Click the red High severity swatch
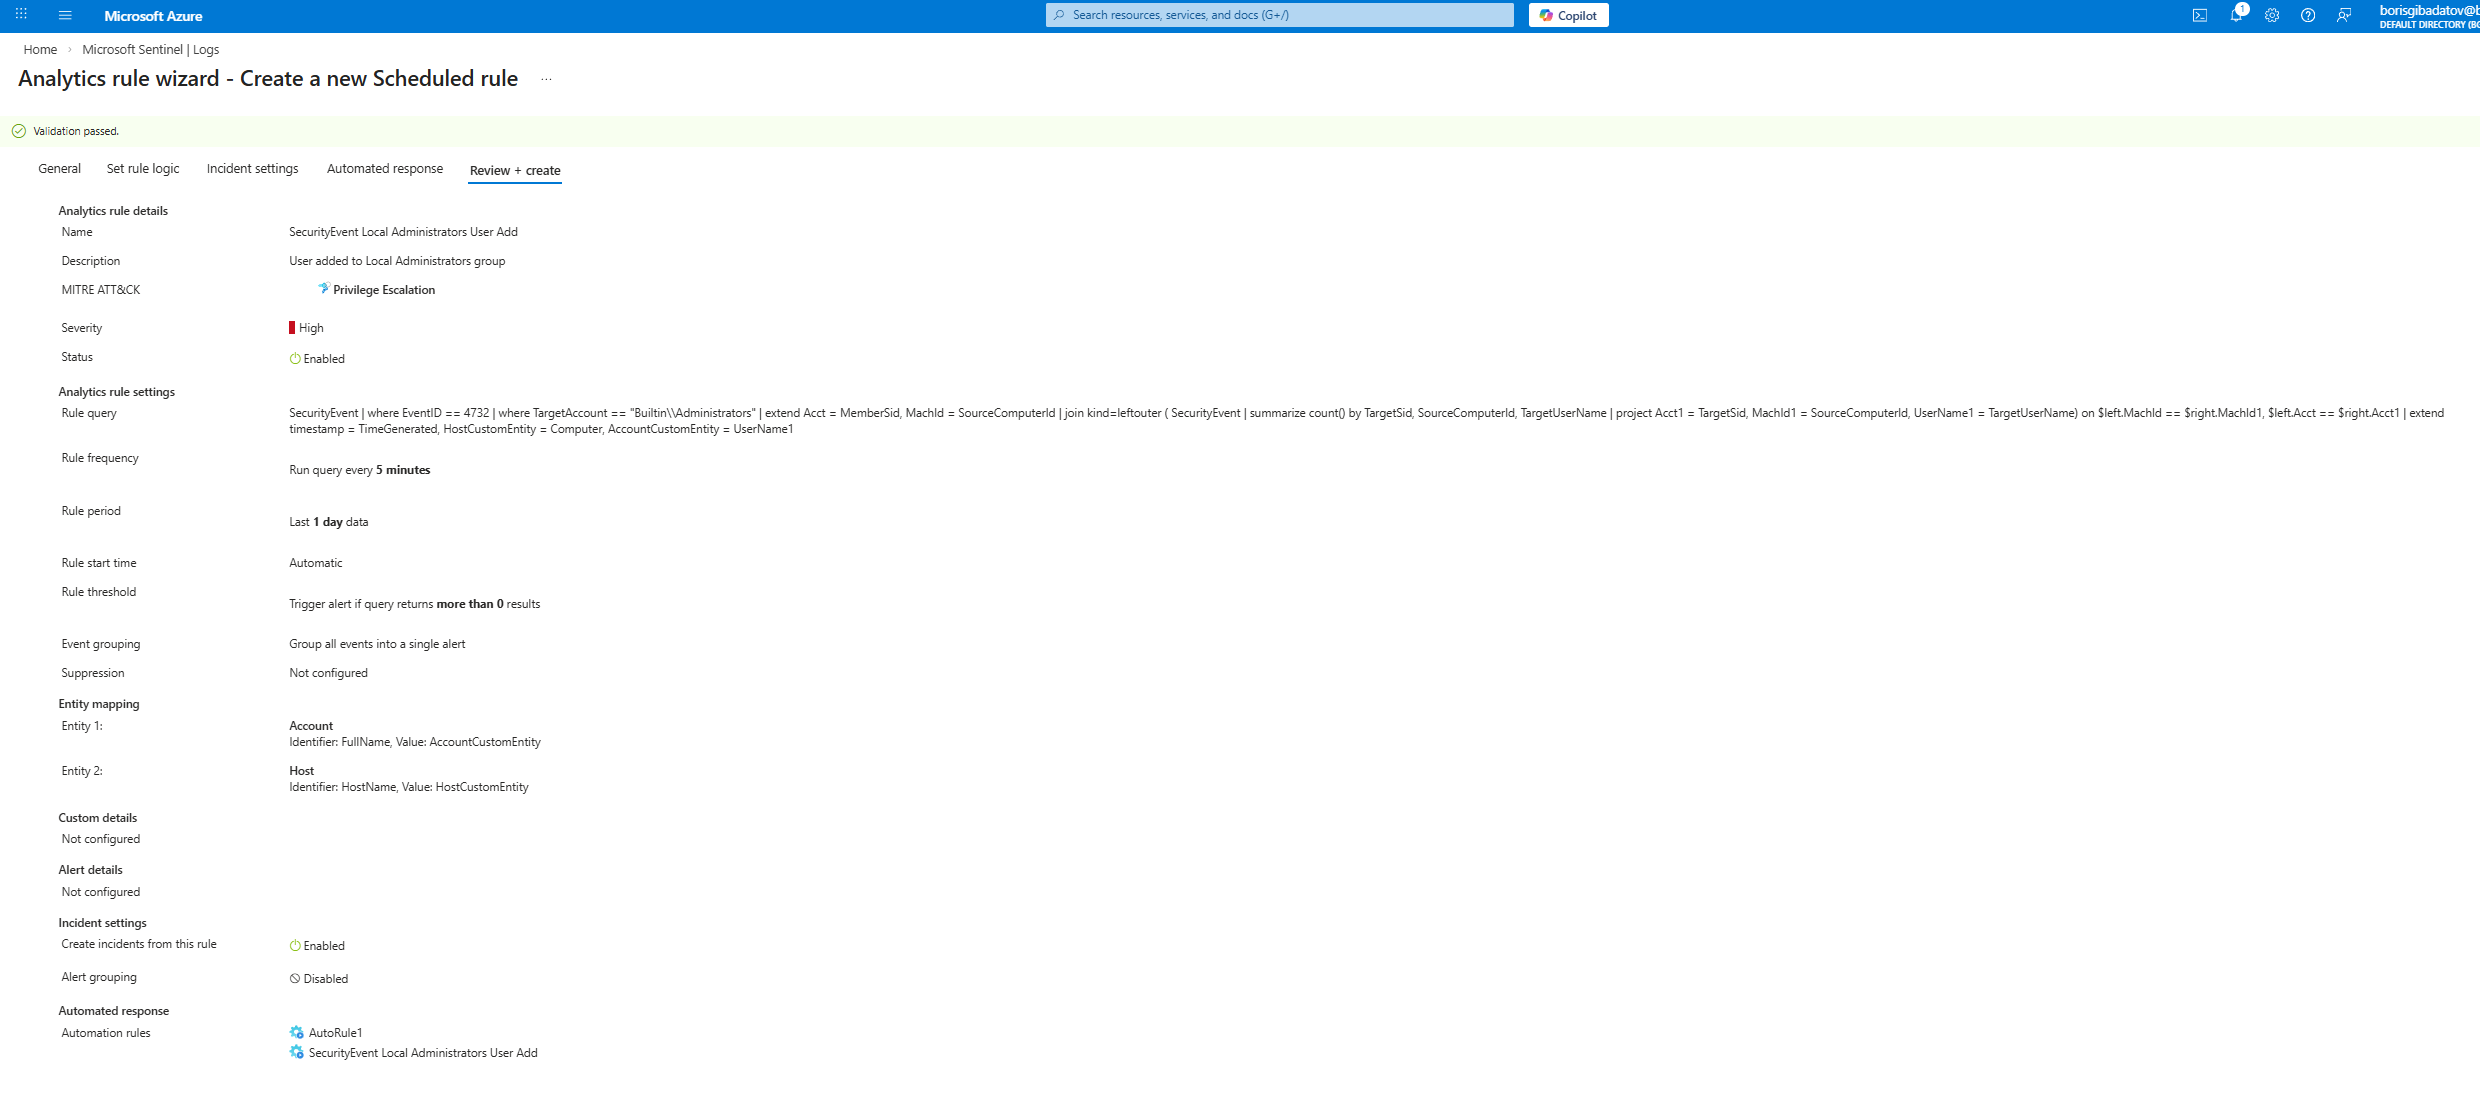 pos(292,328)
